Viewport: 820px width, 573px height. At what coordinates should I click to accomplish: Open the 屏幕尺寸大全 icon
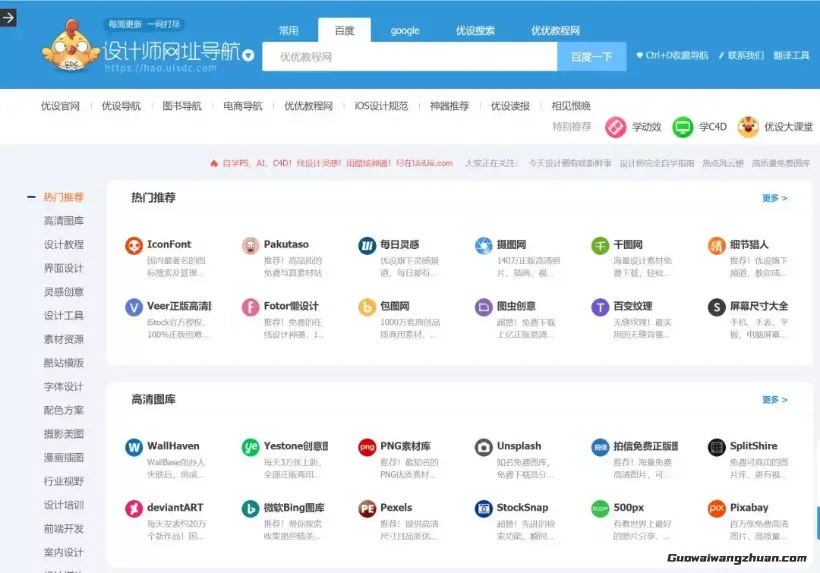pyautogui.click(x=717, y=307)
